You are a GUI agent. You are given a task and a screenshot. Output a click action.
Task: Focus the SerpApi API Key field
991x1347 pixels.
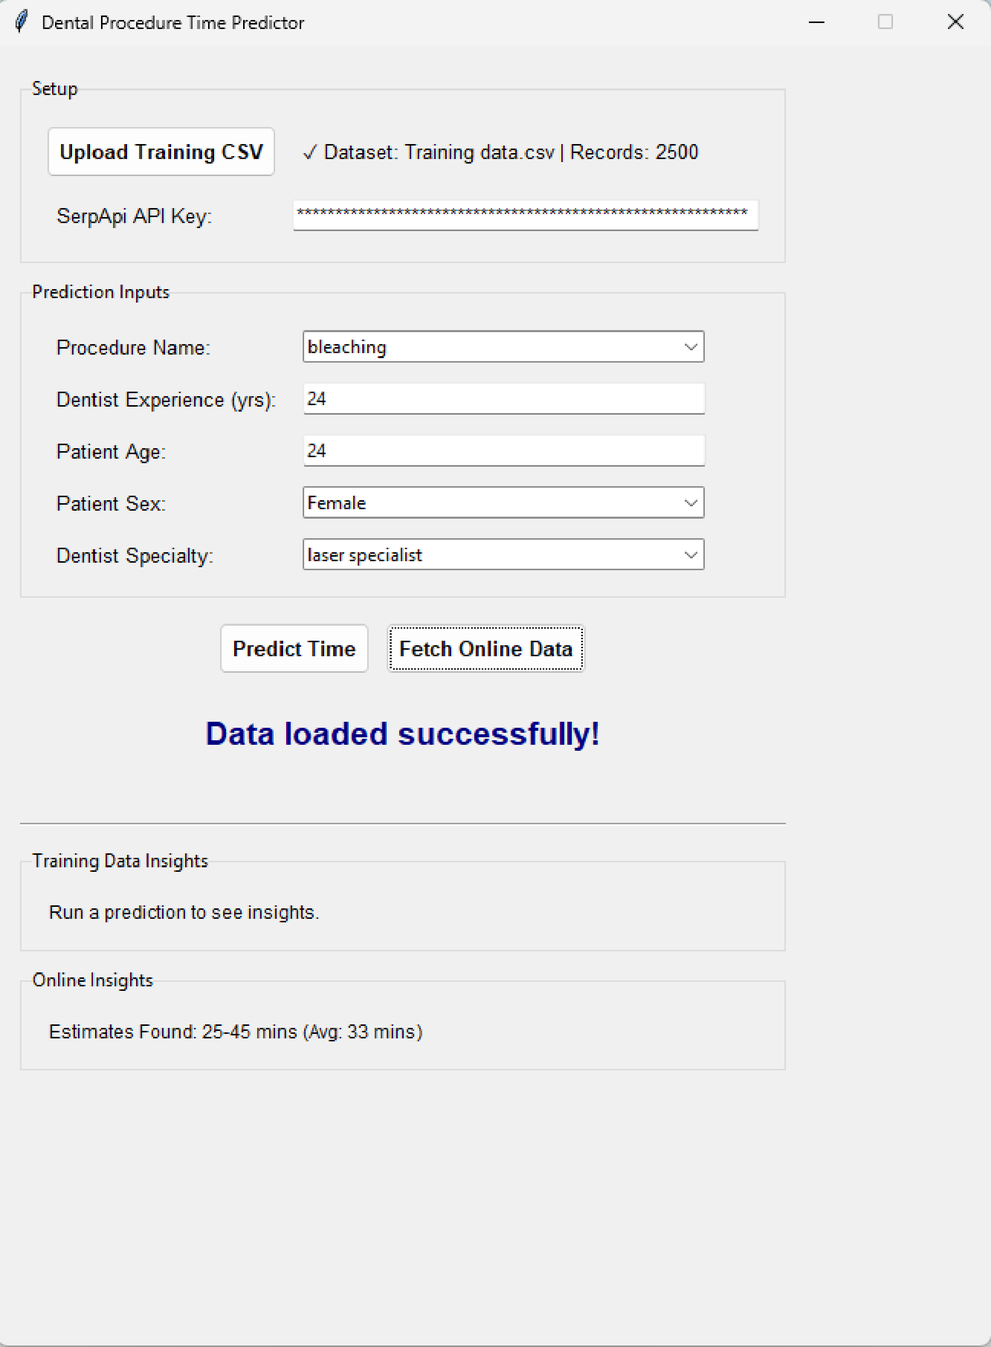(x=525, y=215)
